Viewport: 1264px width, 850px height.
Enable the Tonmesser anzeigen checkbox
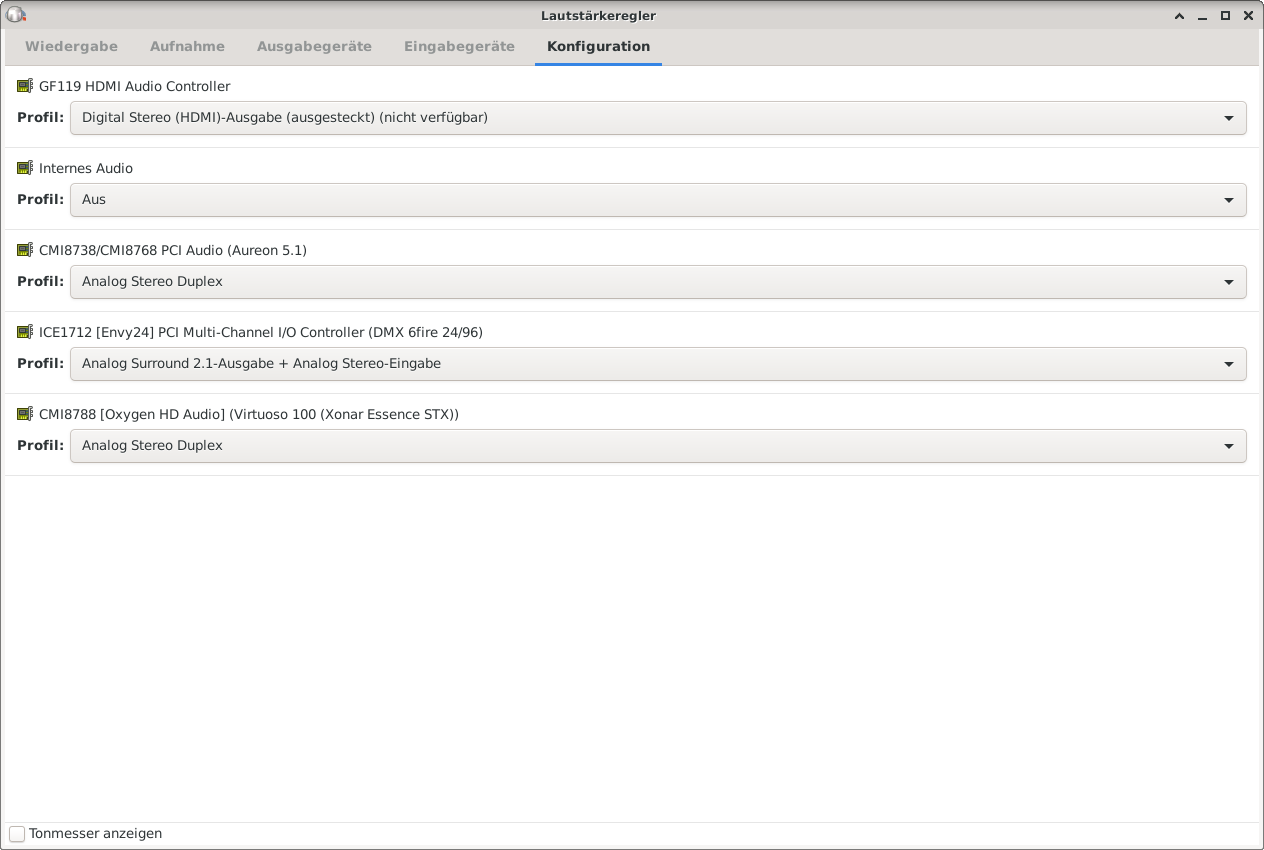pos(17,834)
